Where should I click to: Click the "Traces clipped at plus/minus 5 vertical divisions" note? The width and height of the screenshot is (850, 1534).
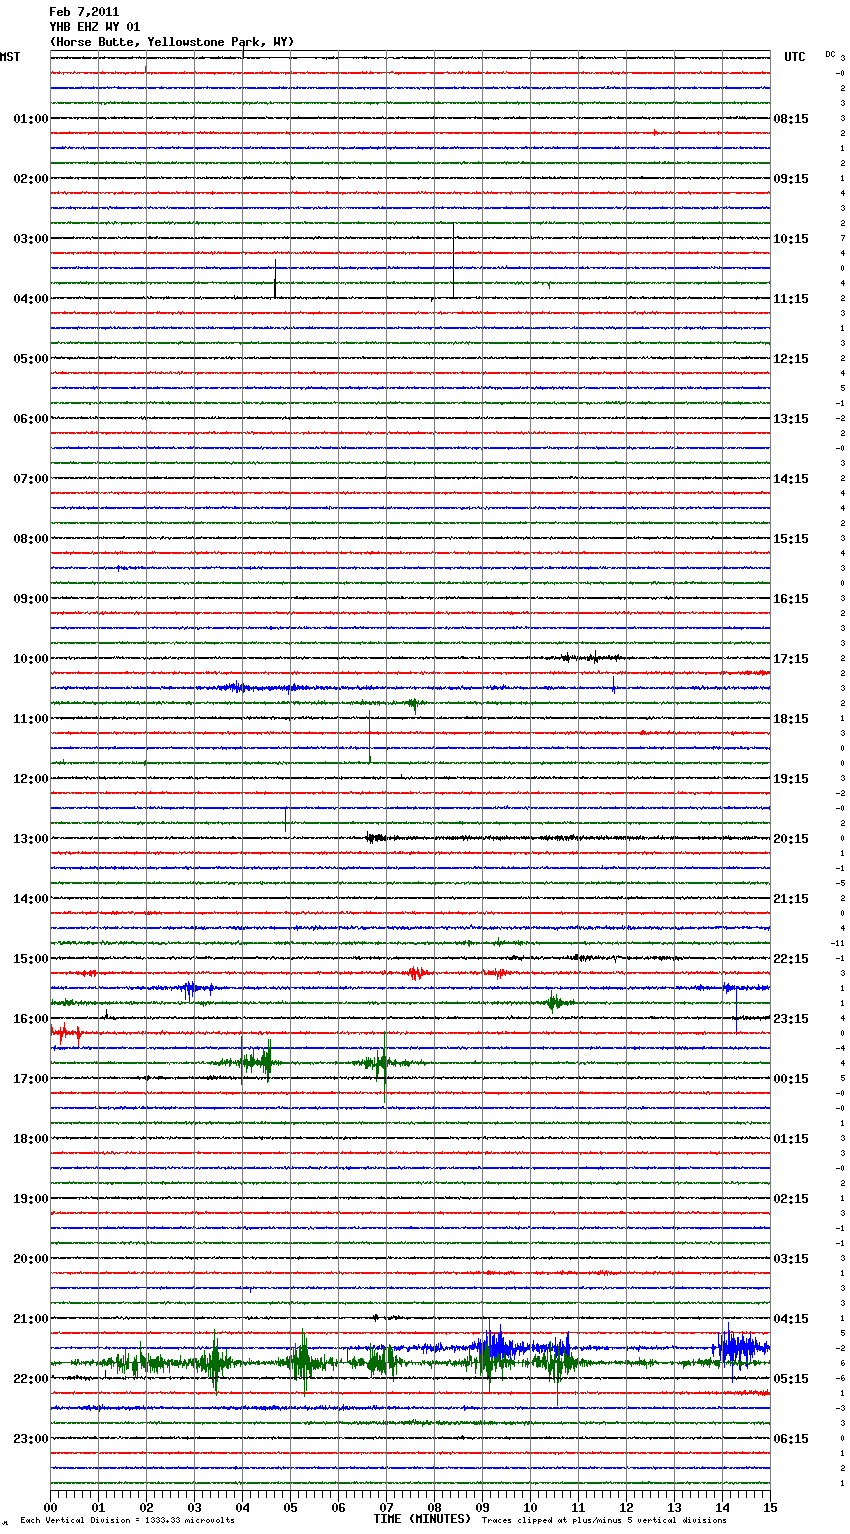coord(604,1521)
